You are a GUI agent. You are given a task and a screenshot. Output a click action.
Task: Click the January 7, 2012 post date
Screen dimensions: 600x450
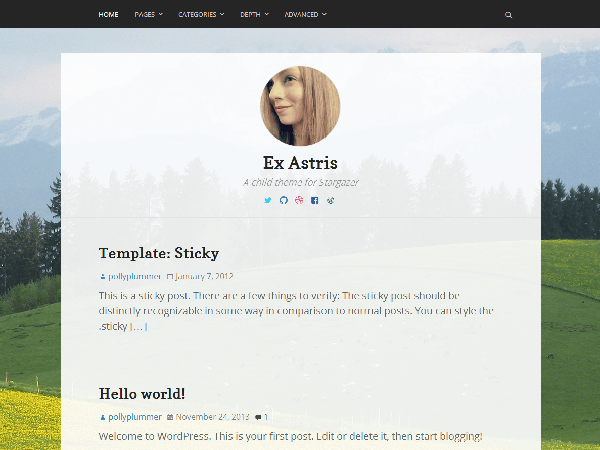pyautogui.click(x=204, y=276)
